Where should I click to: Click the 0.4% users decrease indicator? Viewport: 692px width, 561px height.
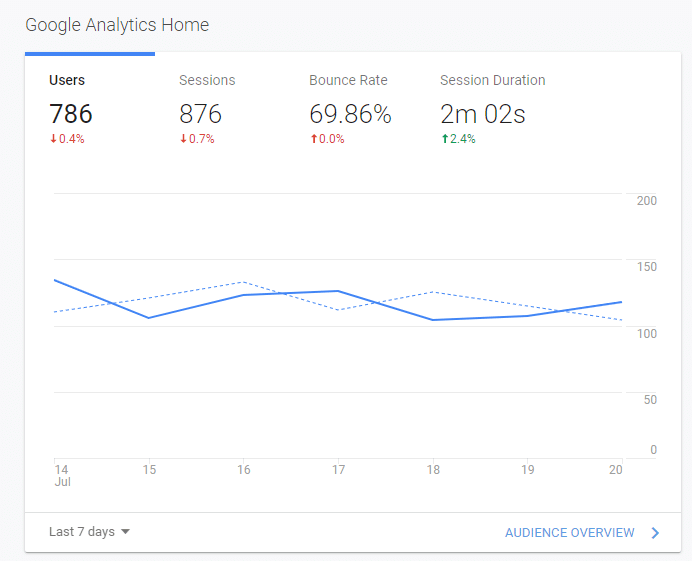pyautogui.click(x=67, y=139)
